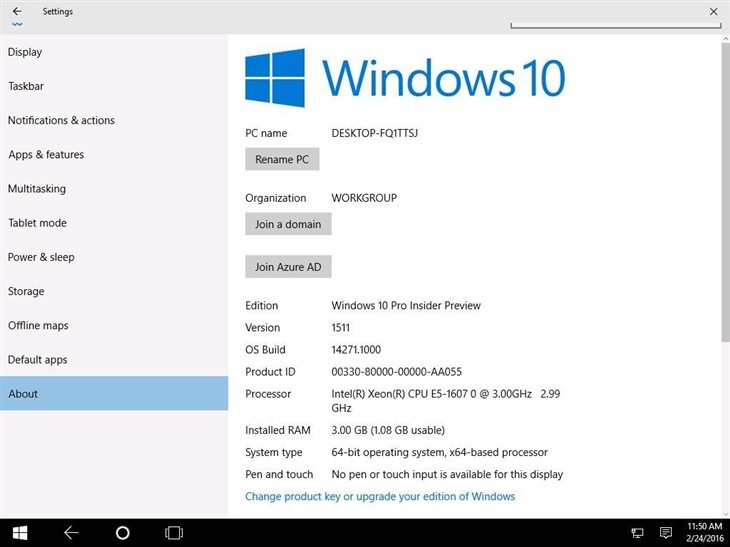The image size is (730, 547).
Task: Select Storage from sidebar
Action: (x=26, y=291)
